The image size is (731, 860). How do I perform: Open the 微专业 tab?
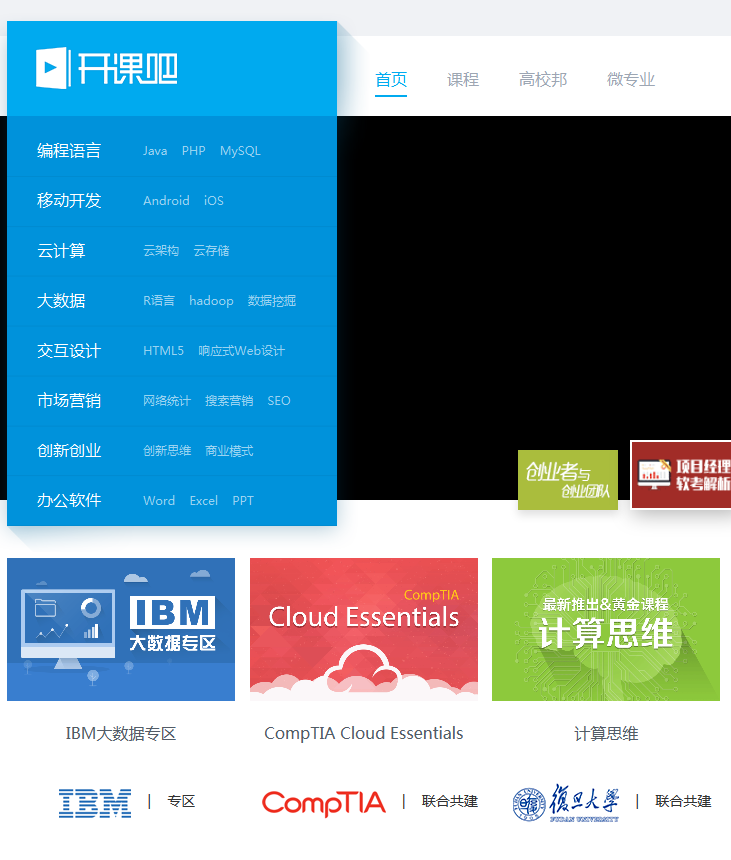click(631, 80)
